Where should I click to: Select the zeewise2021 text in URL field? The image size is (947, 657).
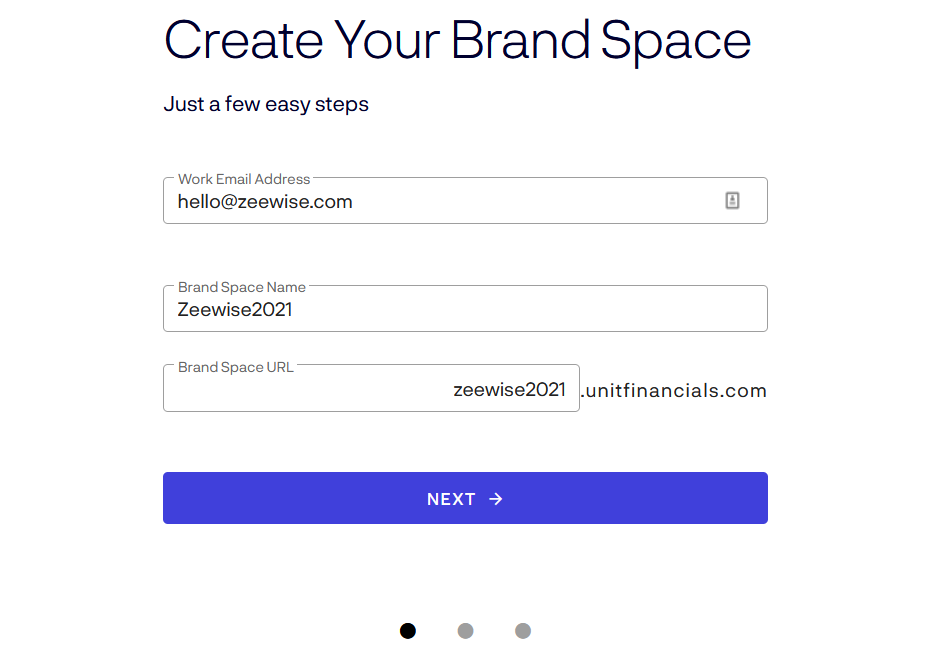coord(511,389)
